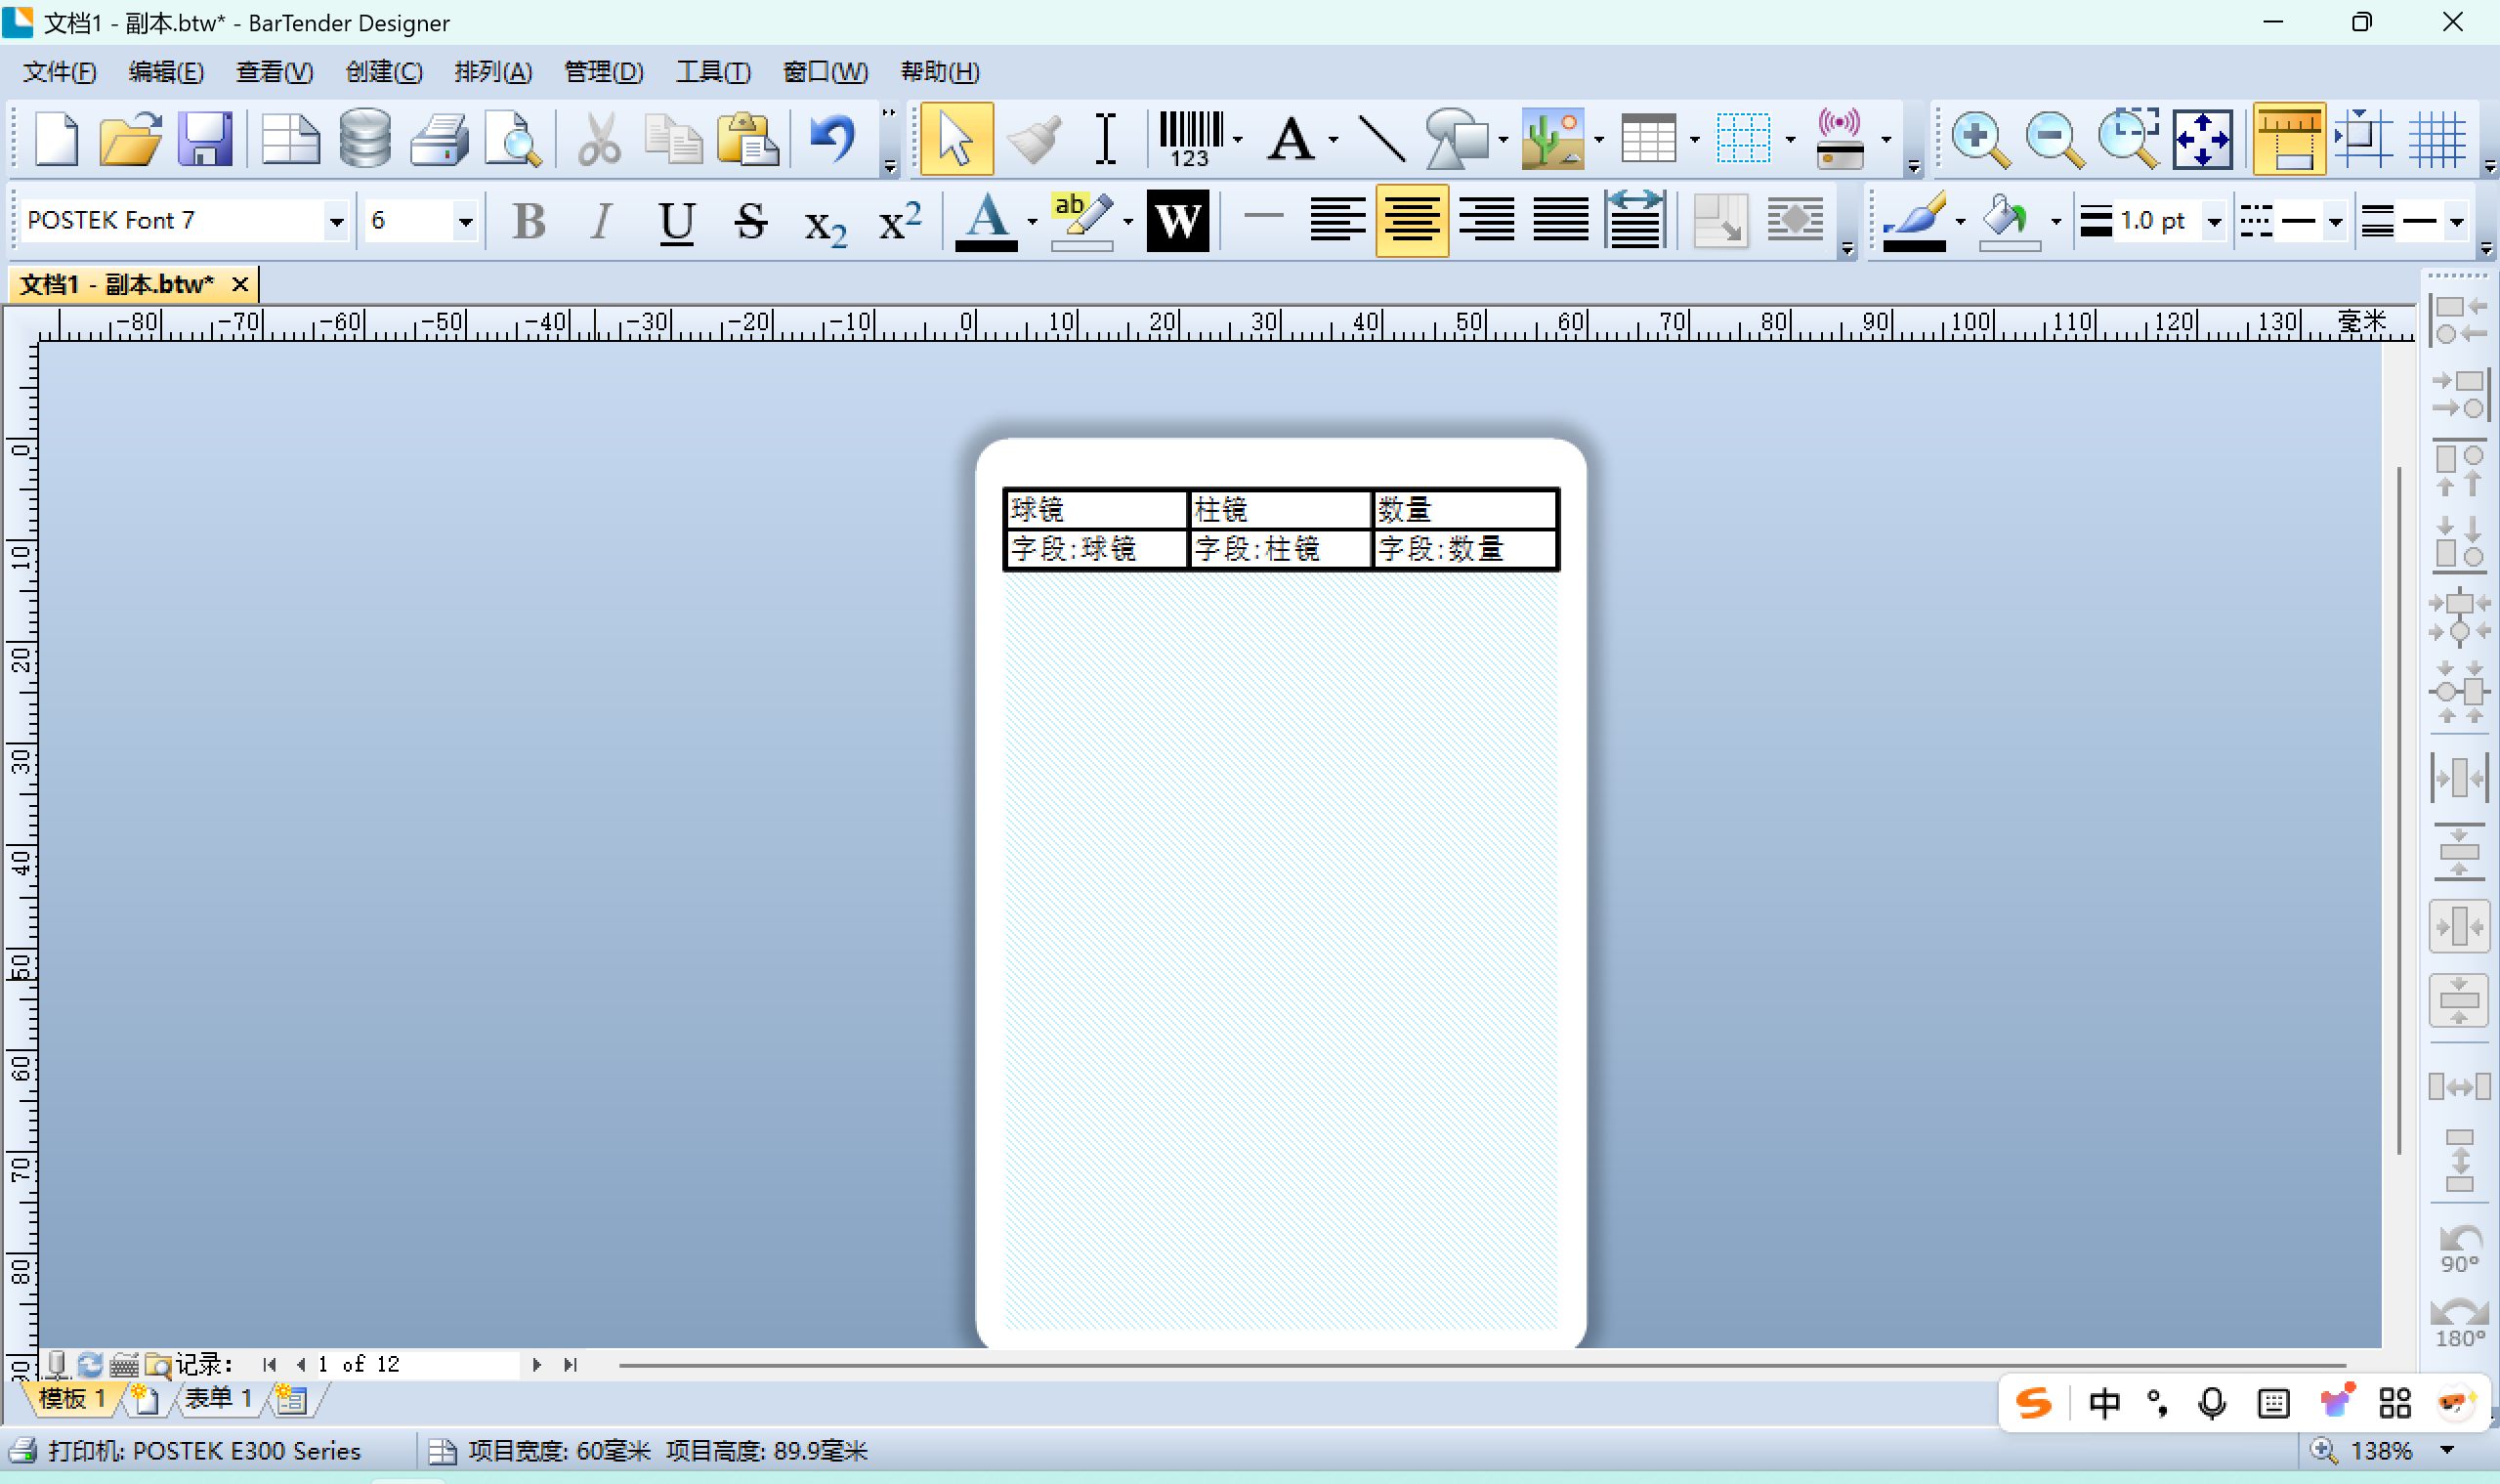Click the picture insert tool
Image resolution: width=2500 pixels, height=1484 pixels.
coord(1552,138)
